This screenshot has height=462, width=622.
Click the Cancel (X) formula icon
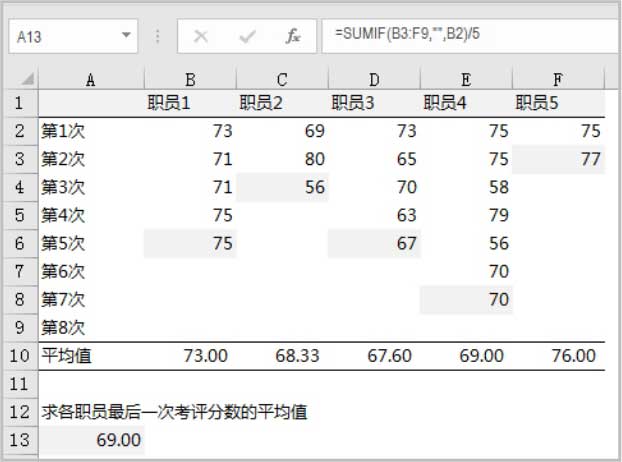(x=201, y=36)
